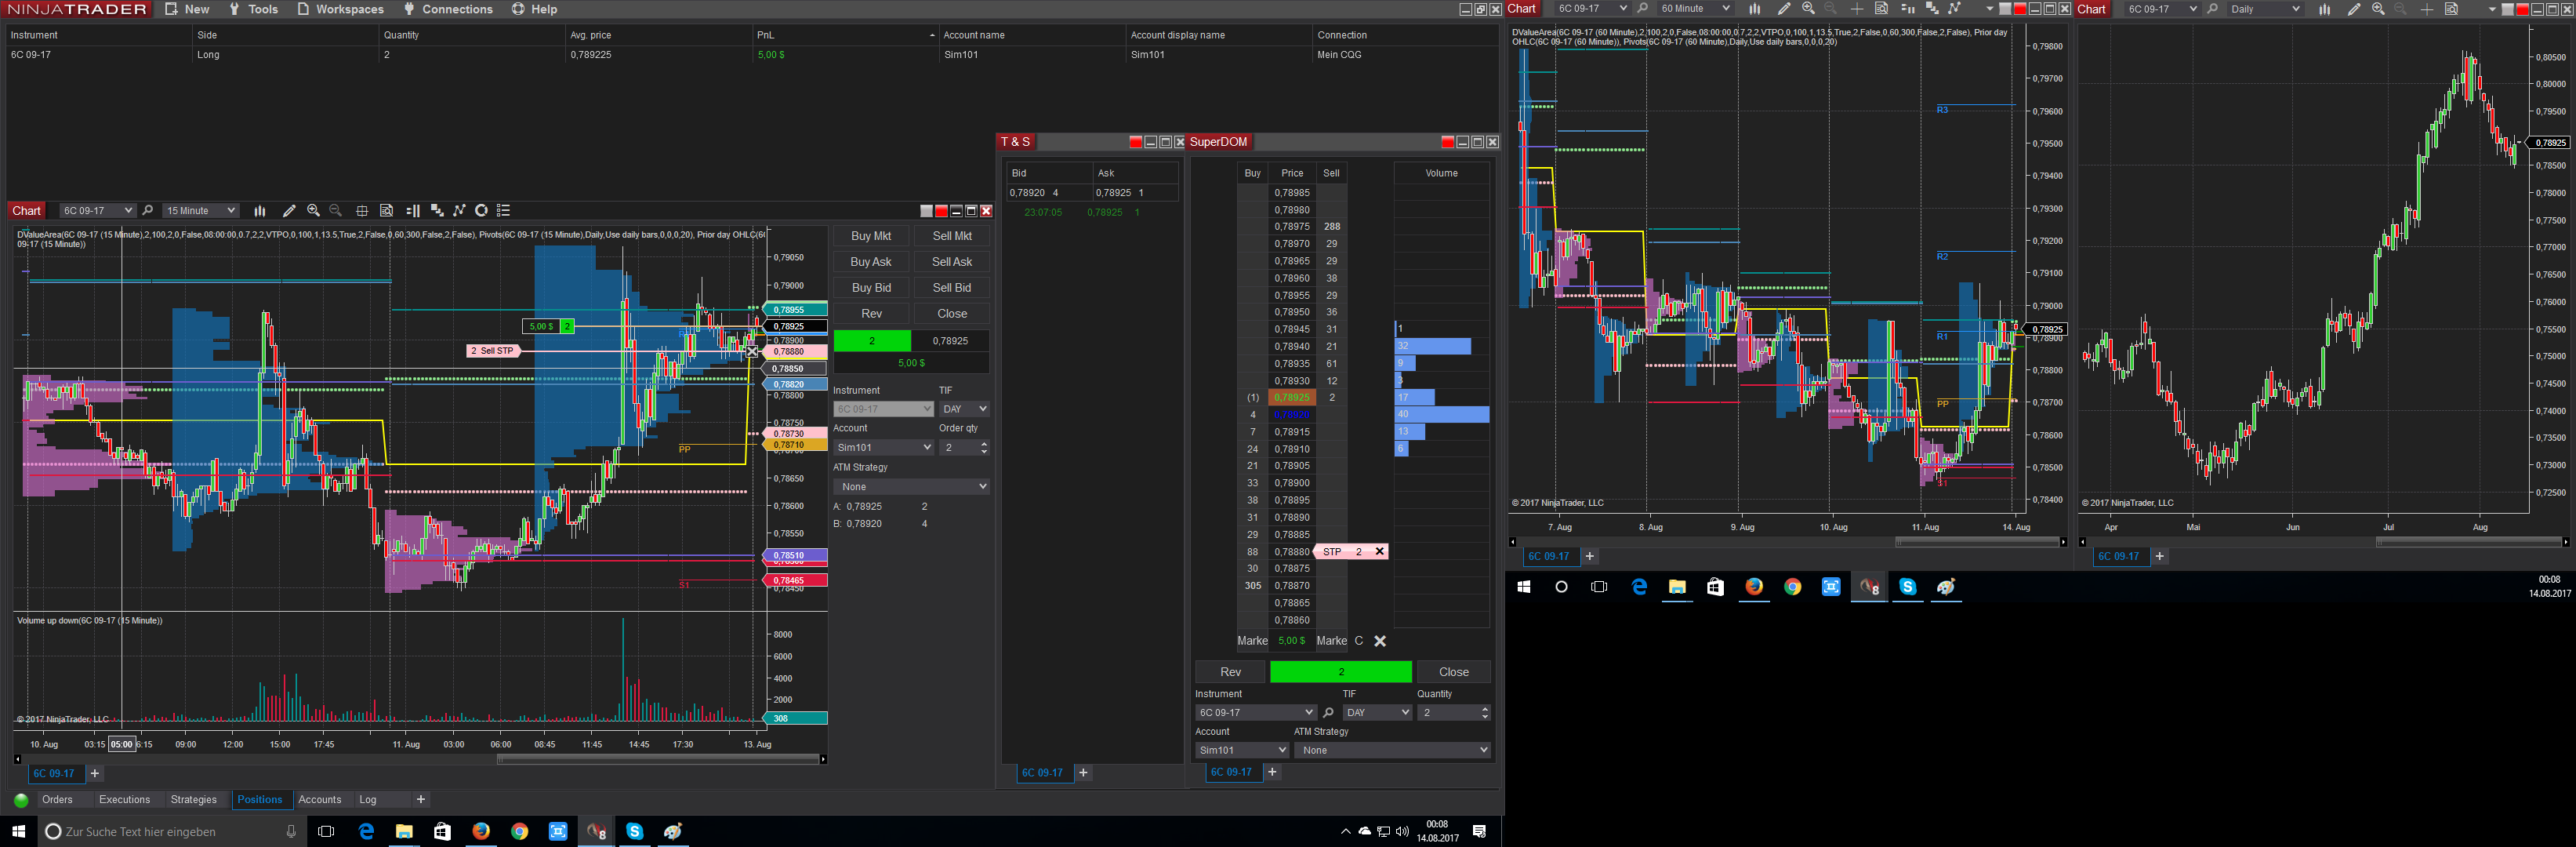The width and height of the screenshot is (2576, 847).
Task: Open Data Box in Daily chart toolbar
Action: 2452,9
